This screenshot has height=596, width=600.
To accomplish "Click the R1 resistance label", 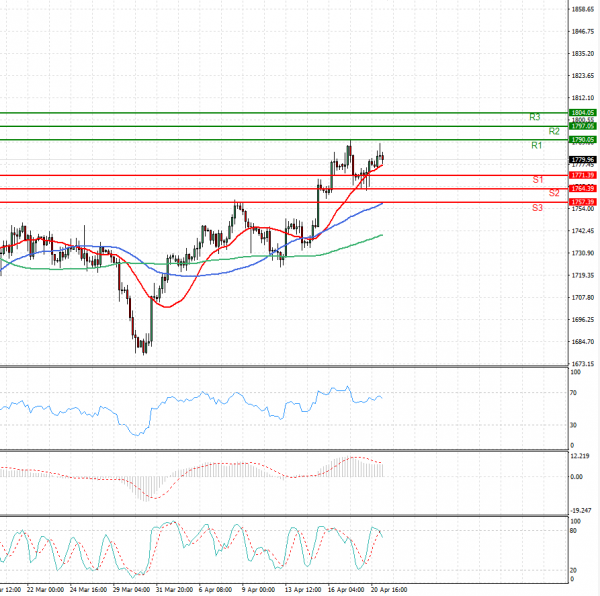I will (536, 145).
